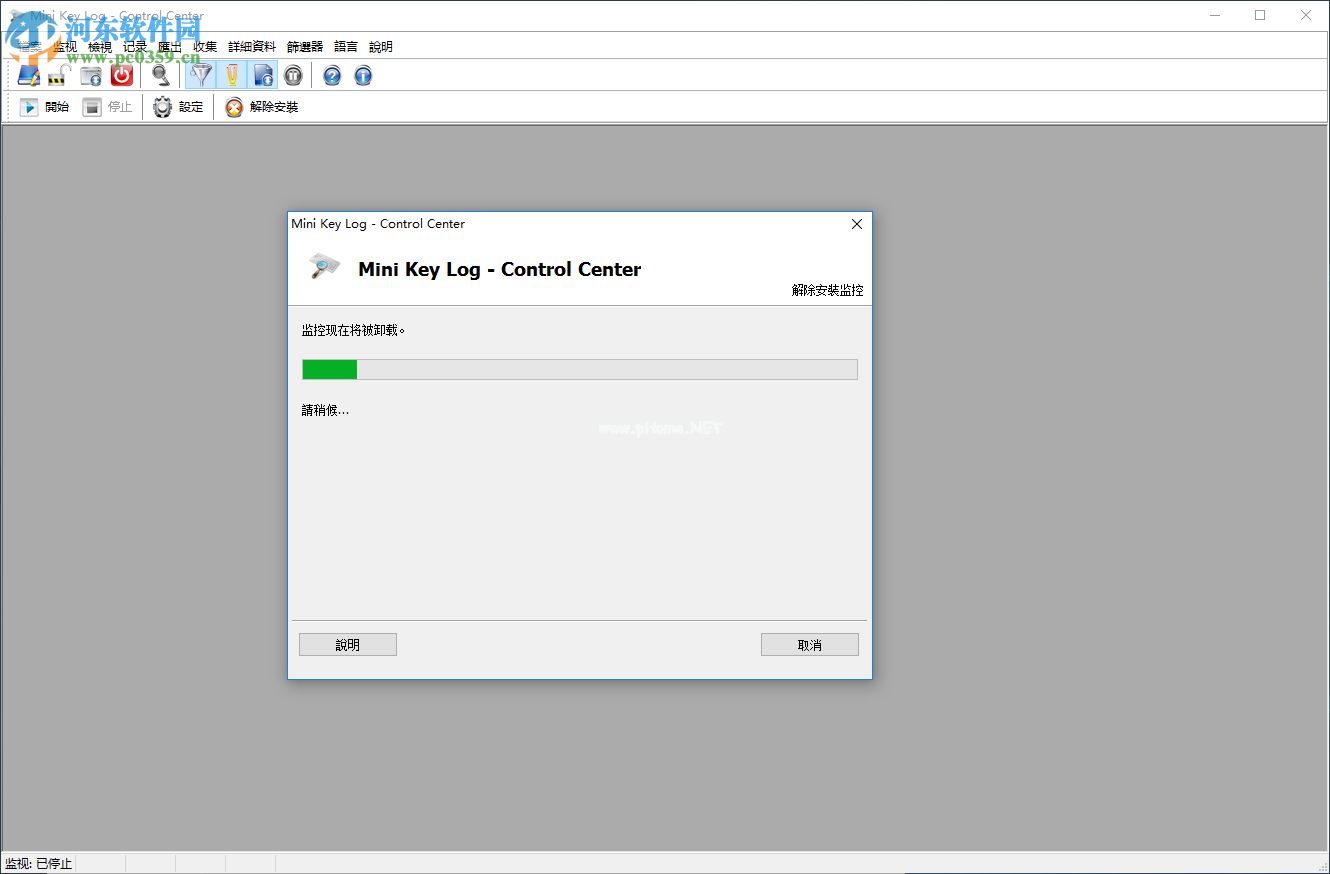Screen dimensions: 1330x874
Task: Click the 解除安裝 uninstall toolbar button
Action: click(x=261, y=107)
